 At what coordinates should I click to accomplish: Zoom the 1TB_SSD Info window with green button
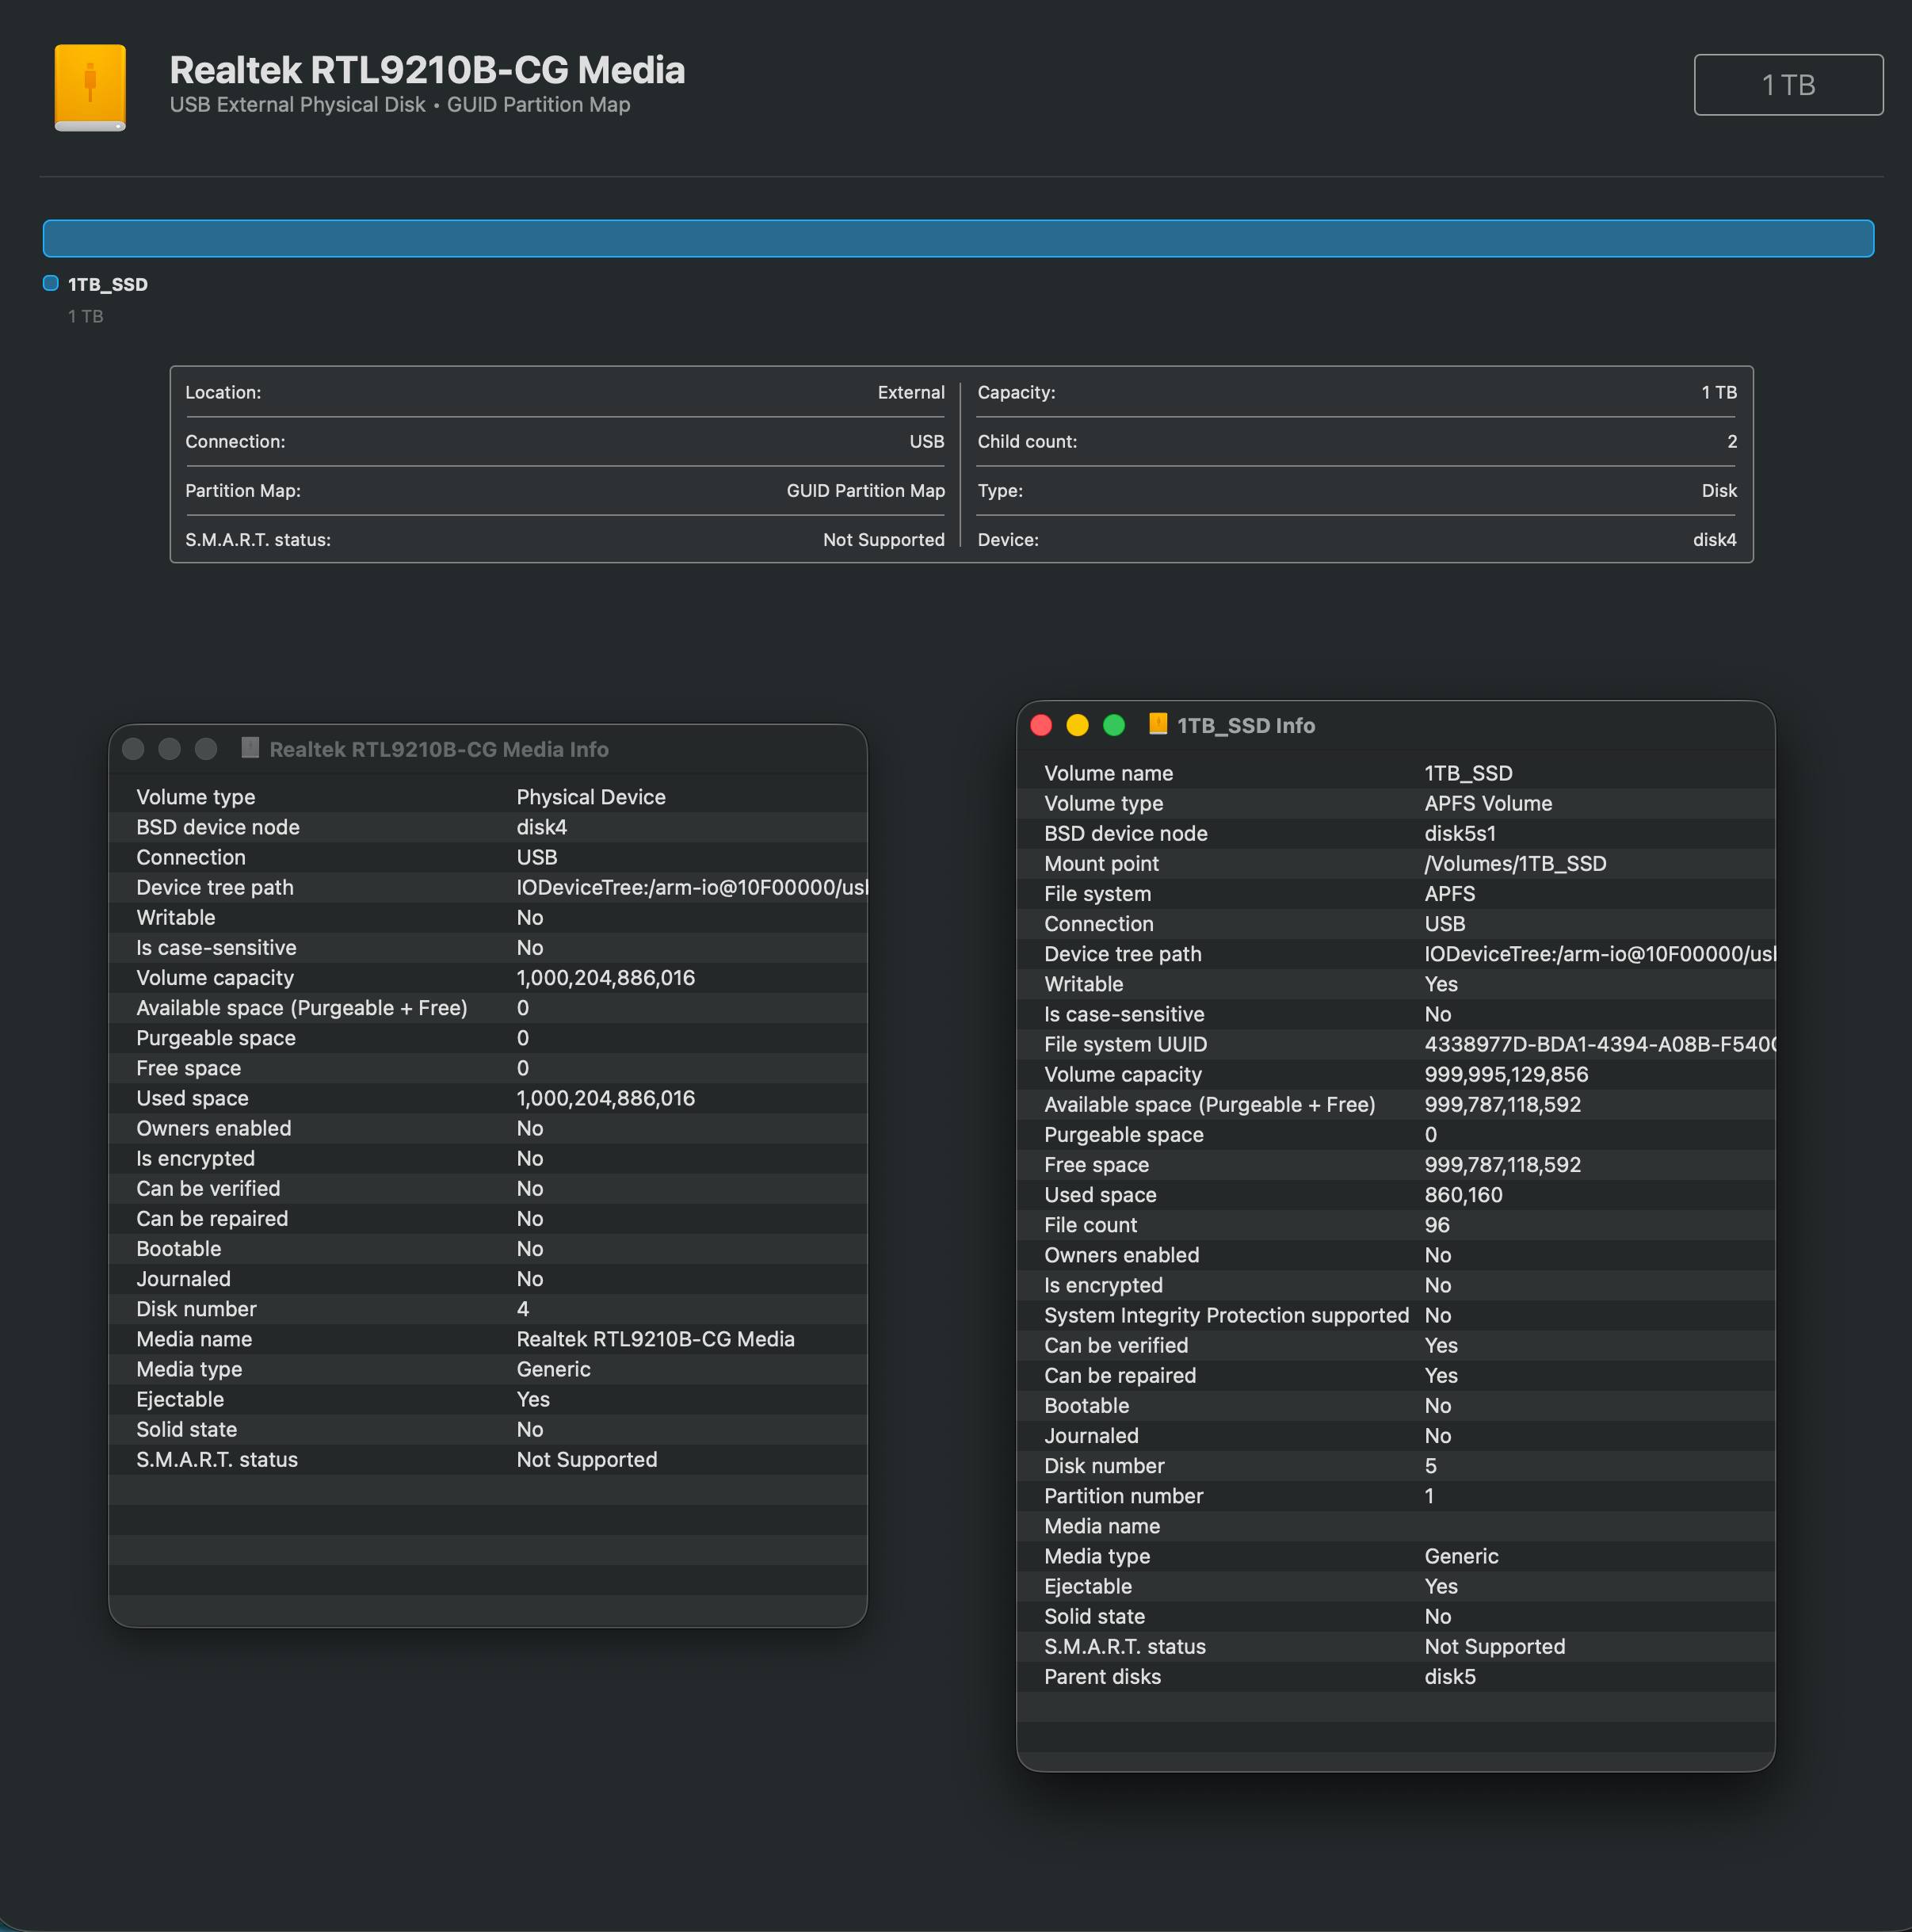tap(1114, 725)
